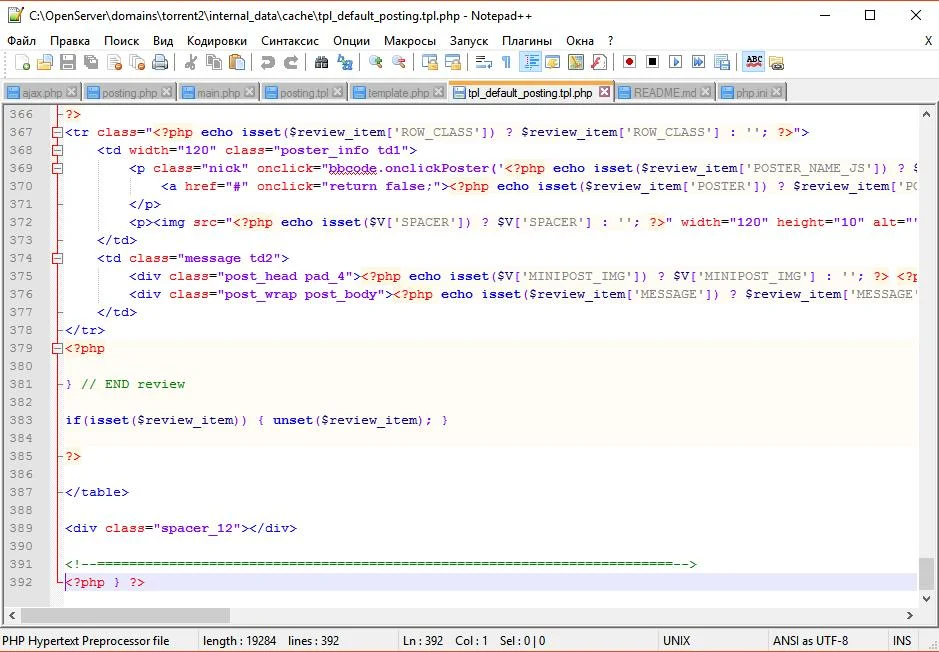Save the recorded macro icon
Image resolution: width=939 pixels, height=652 pixels.
[x=722, y=62]
